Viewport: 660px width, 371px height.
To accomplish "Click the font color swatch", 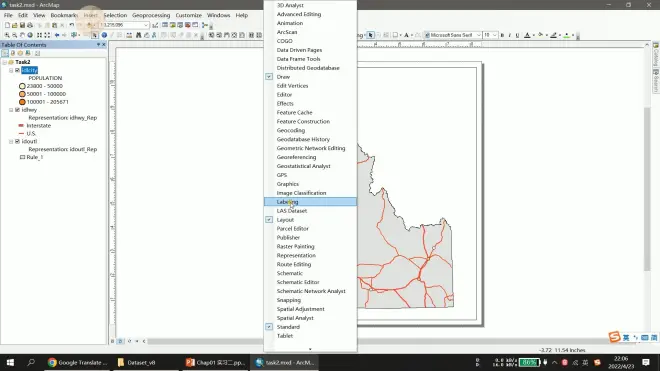I will tap(527, 35).
